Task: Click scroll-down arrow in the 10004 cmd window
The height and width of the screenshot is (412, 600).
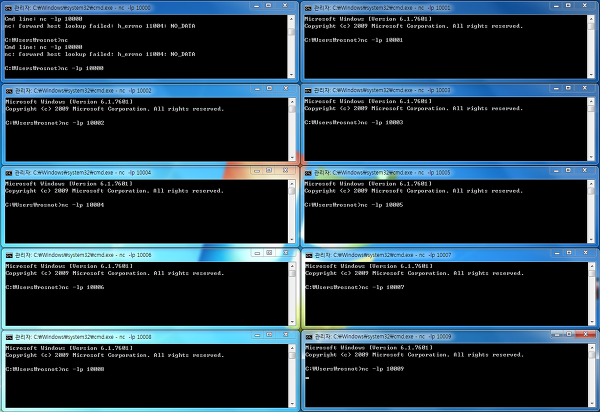Action: coord(292,240)
